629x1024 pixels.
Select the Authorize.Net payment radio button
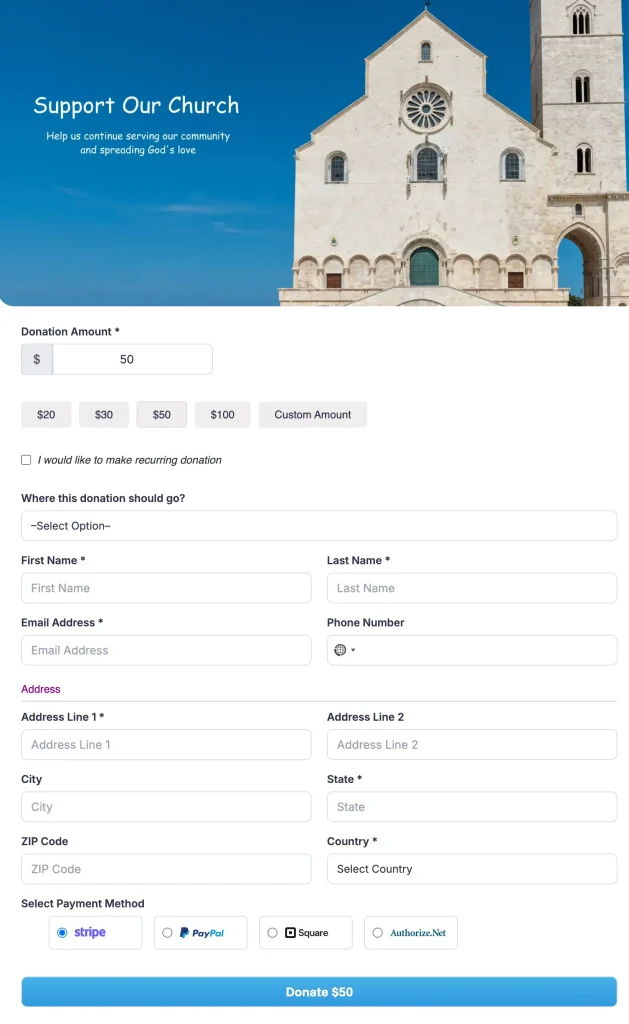coord(378,933)
